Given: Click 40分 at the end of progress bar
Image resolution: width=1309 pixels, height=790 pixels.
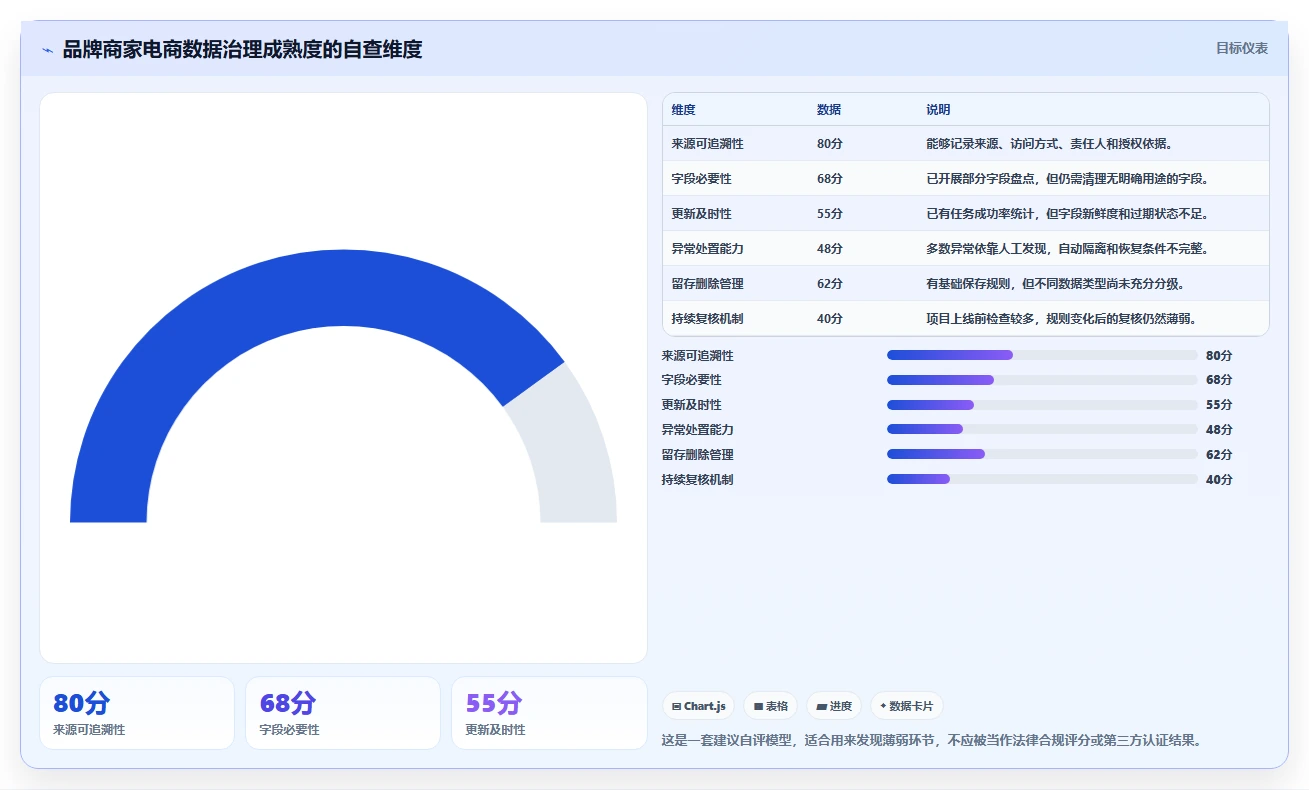Looking at the screenshot, I should click(1219, 479).
